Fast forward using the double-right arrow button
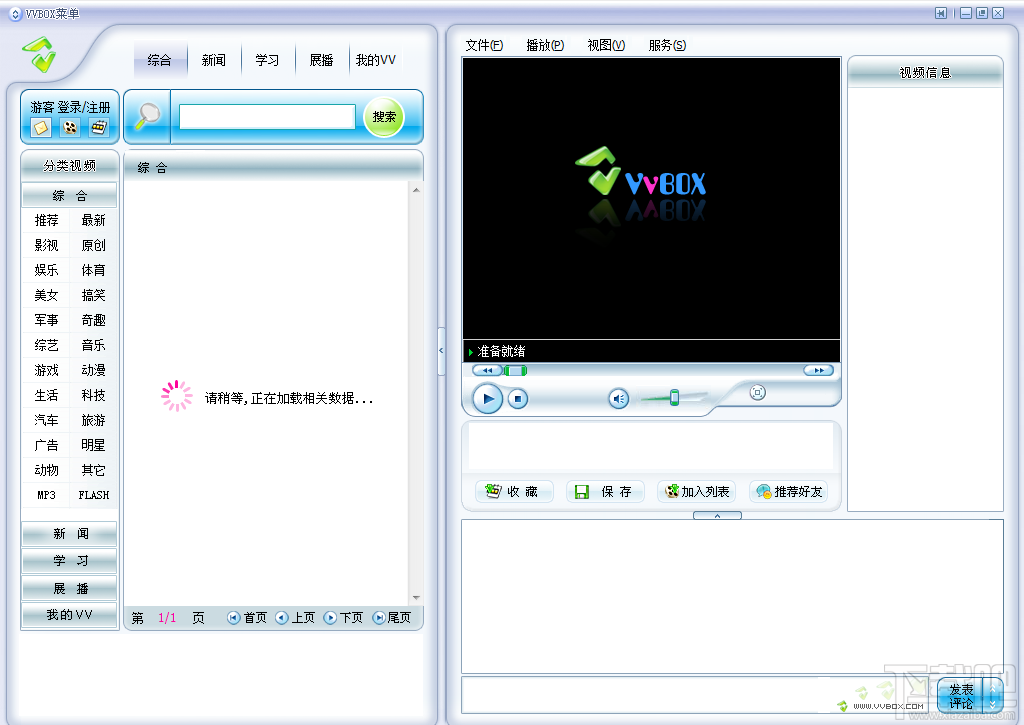The width and height of the screenshot is (1024, 725). click(x=818, y=370)
